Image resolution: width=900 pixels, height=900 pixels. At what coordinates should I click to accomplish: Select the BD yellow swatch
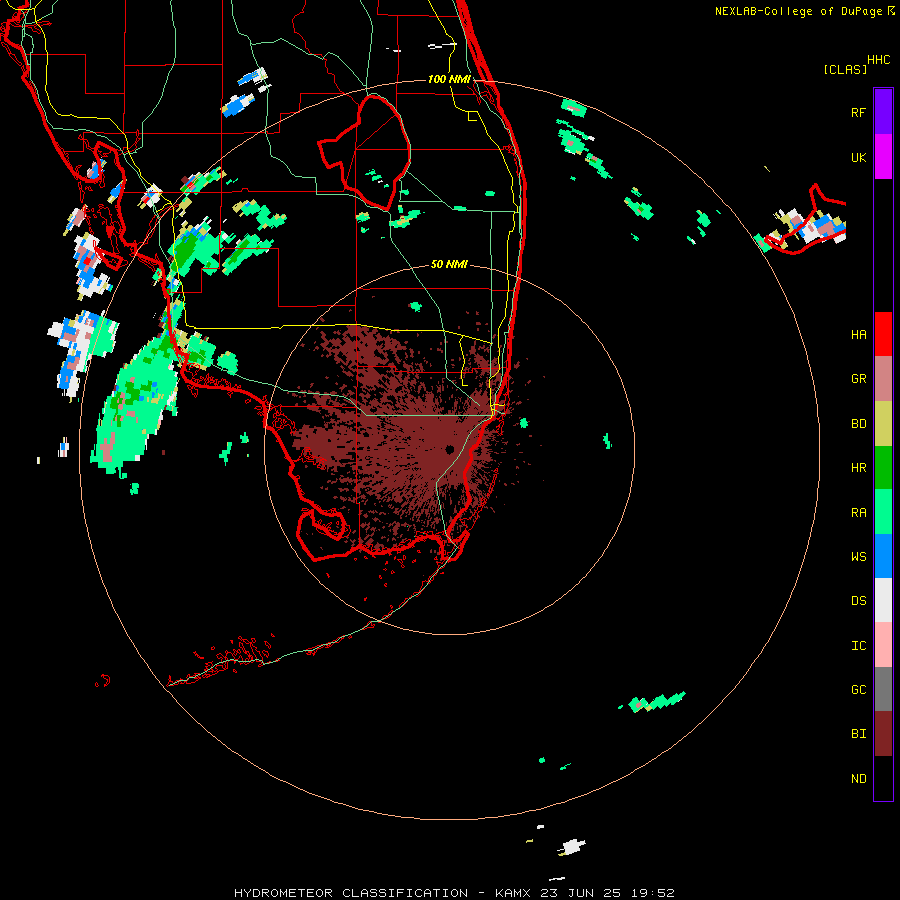click(883, 424)
